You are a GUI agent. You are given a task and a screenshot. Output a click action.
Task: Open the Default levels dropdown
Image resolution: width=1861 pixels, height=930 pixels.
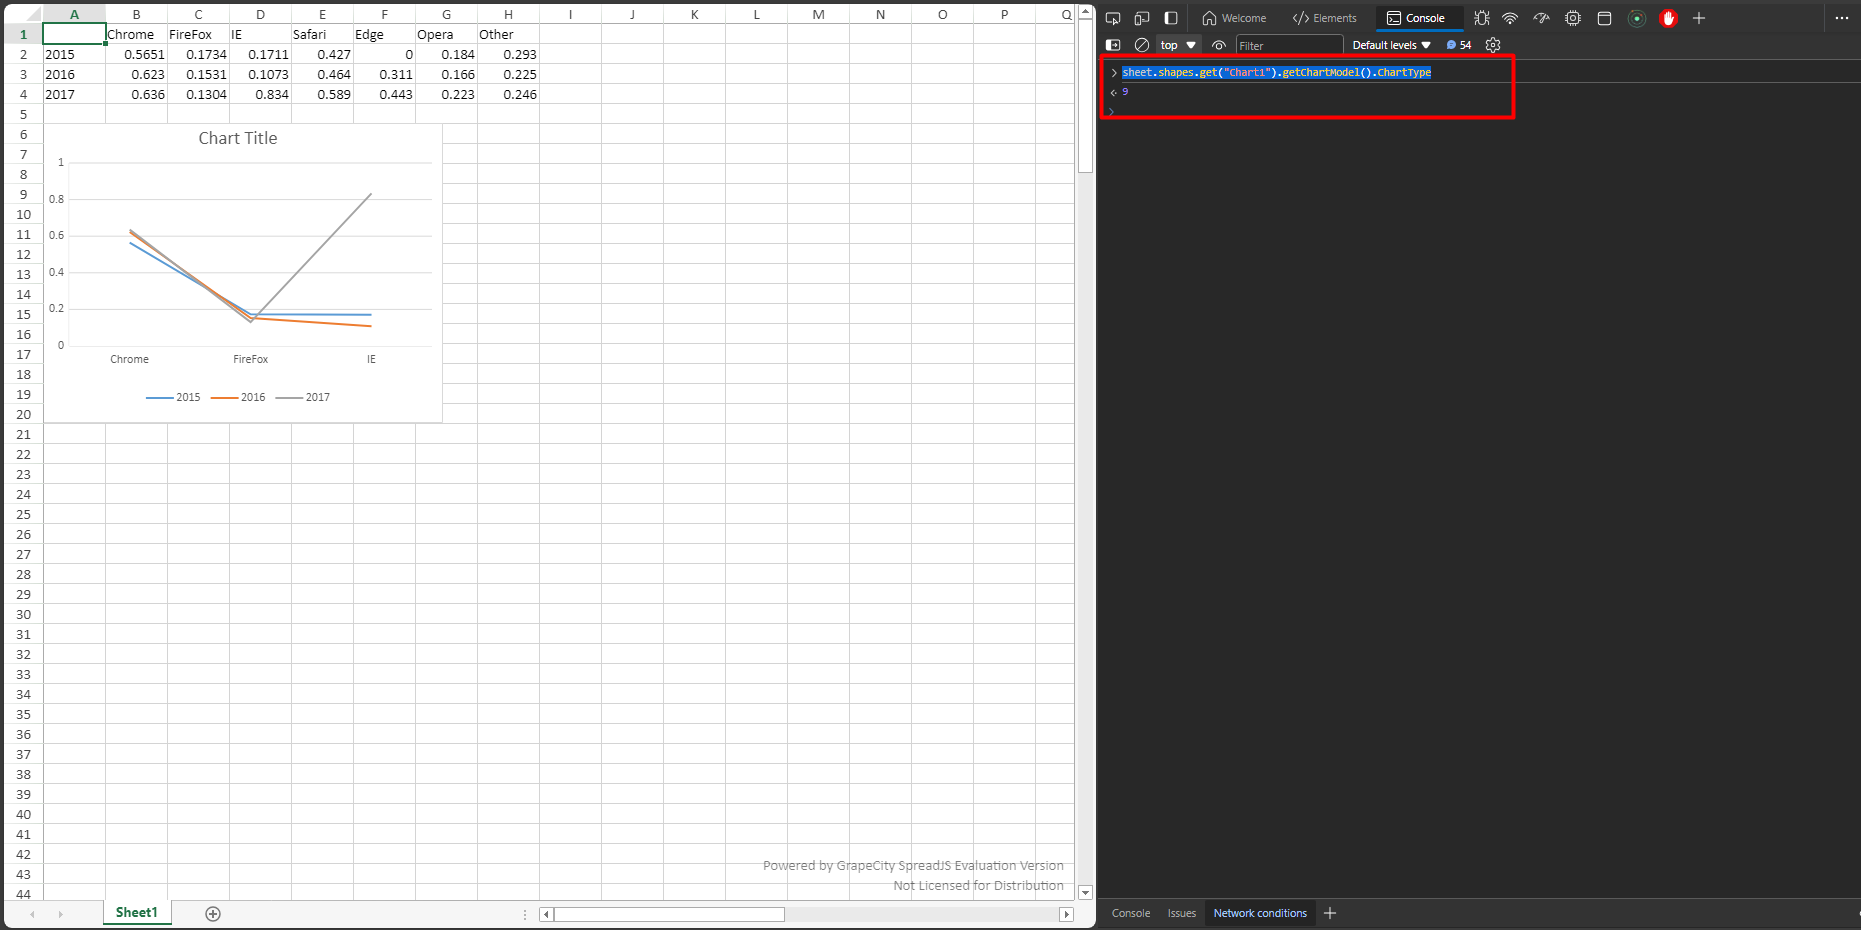point(1391,45)
